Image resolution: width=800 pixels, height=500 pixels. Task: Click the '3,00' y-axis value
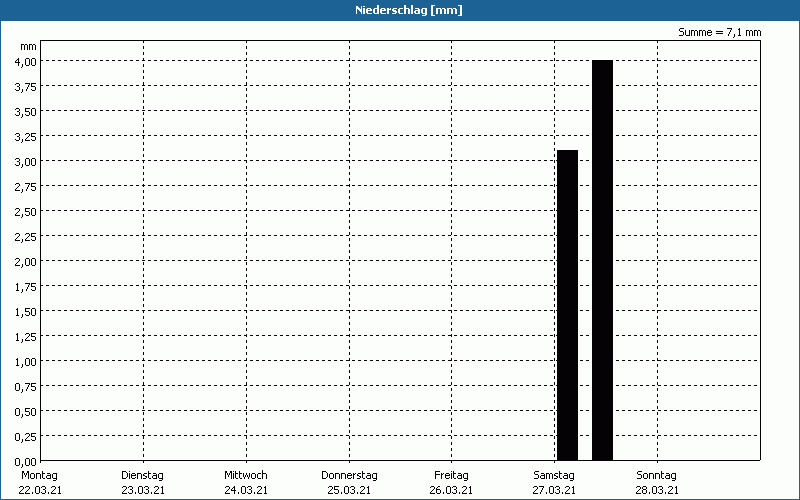tap(26, 162)
